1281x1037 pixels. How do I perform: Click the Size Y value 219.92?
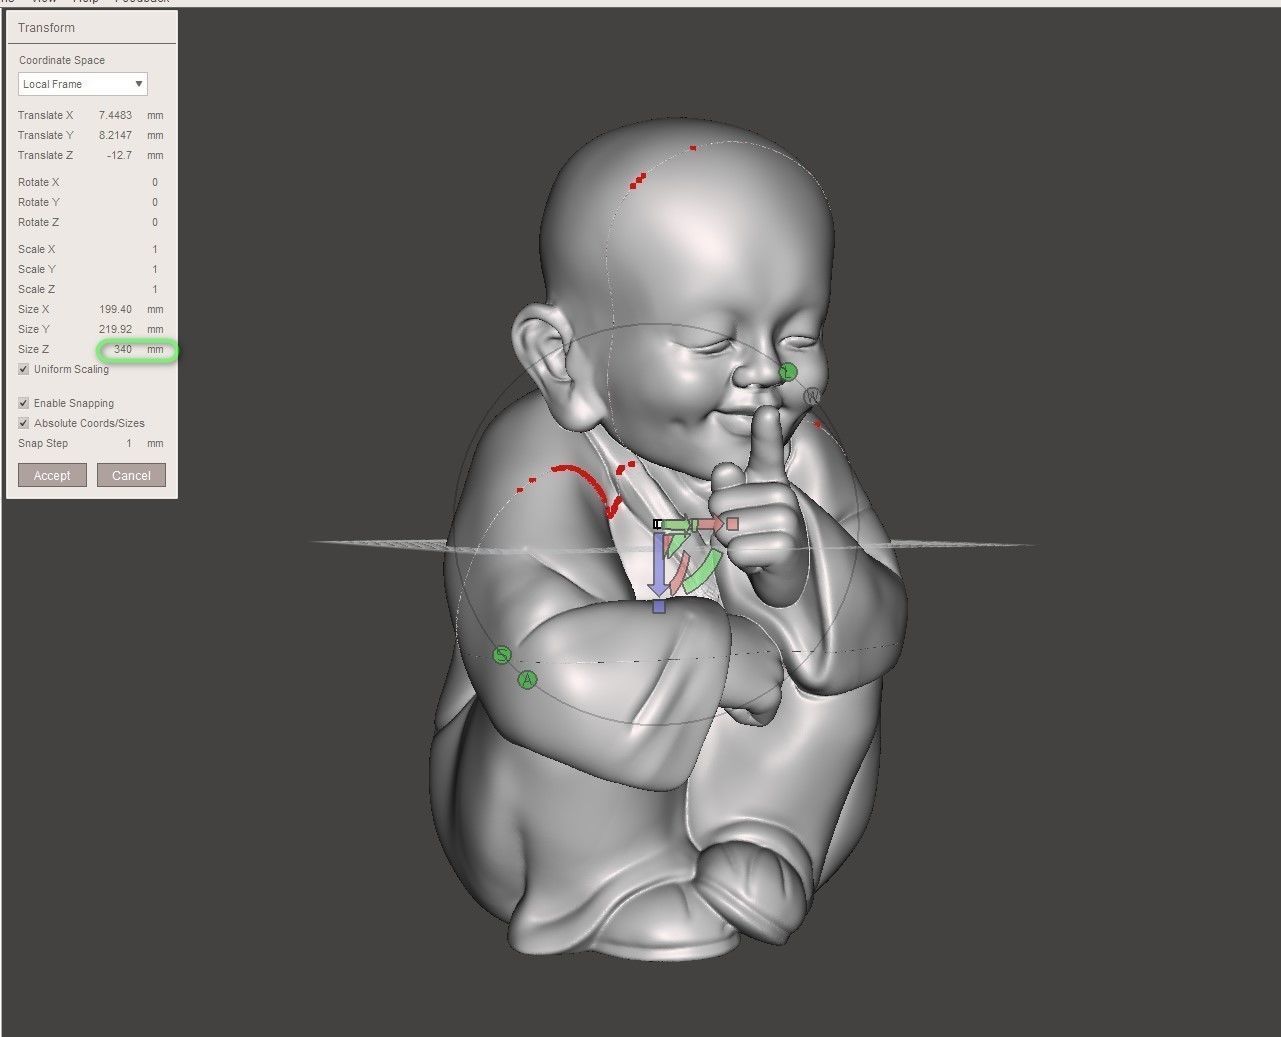(x=116, y=329)
